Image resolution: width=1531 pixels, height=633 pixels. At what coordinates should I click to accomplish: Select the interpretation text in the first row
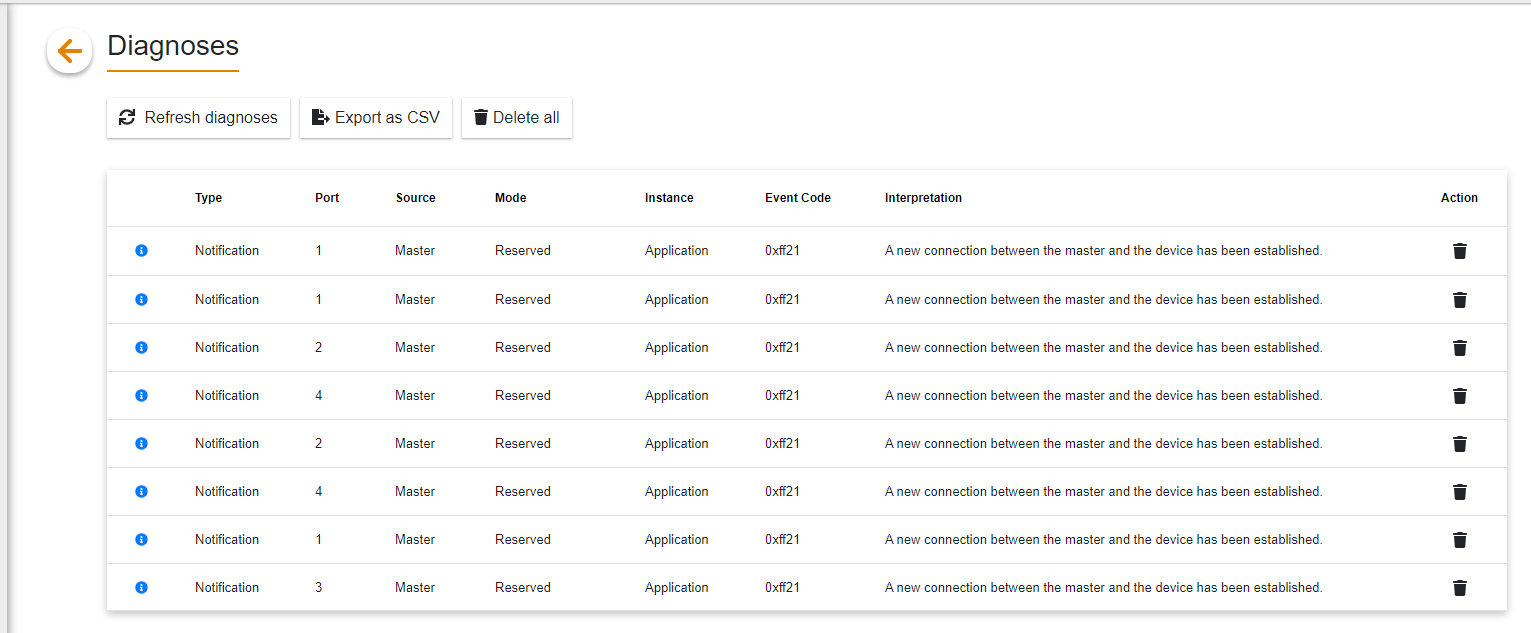[1104, 251]
